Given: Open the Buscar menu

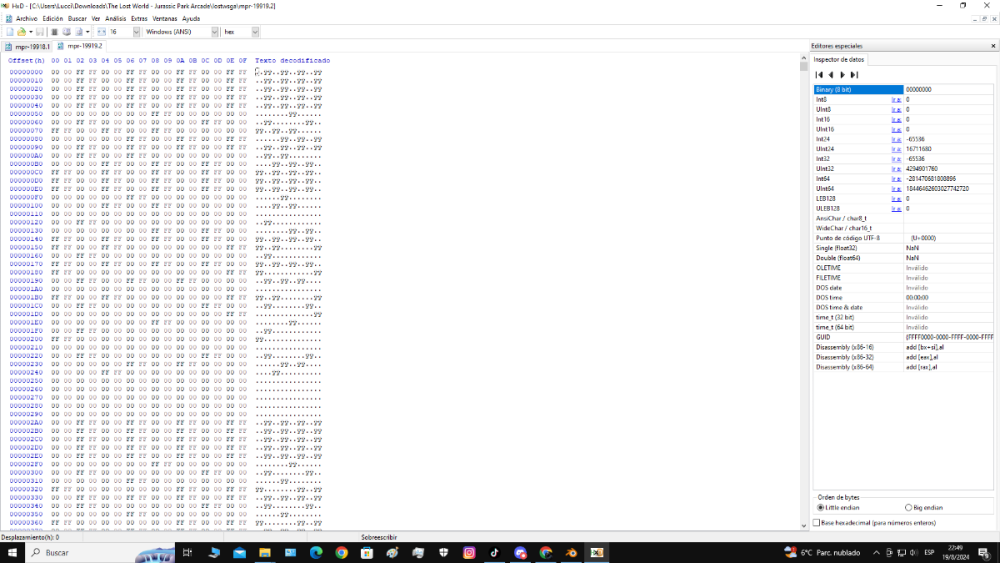Looking at the screenshot, I should [x=77, y=19].
